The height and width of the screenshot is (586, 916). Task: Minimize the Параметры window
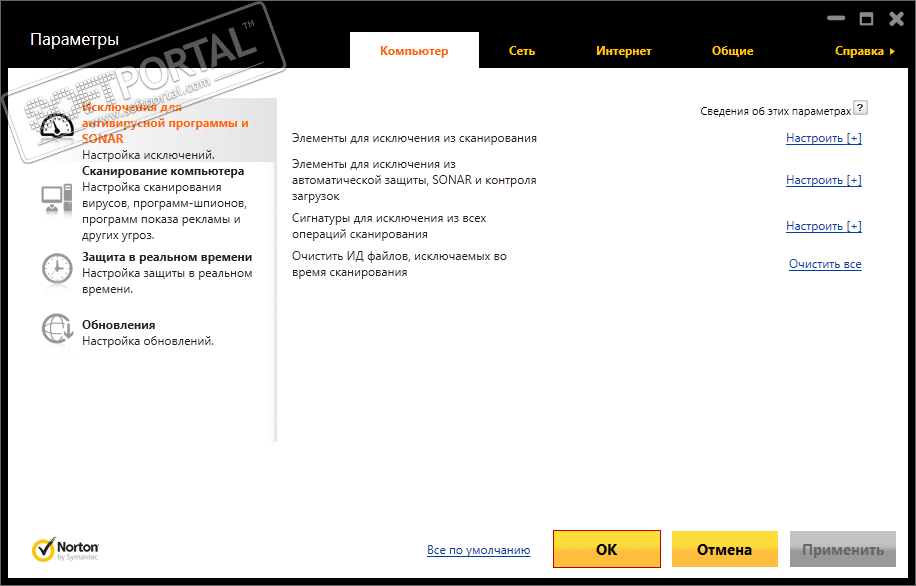836,19
